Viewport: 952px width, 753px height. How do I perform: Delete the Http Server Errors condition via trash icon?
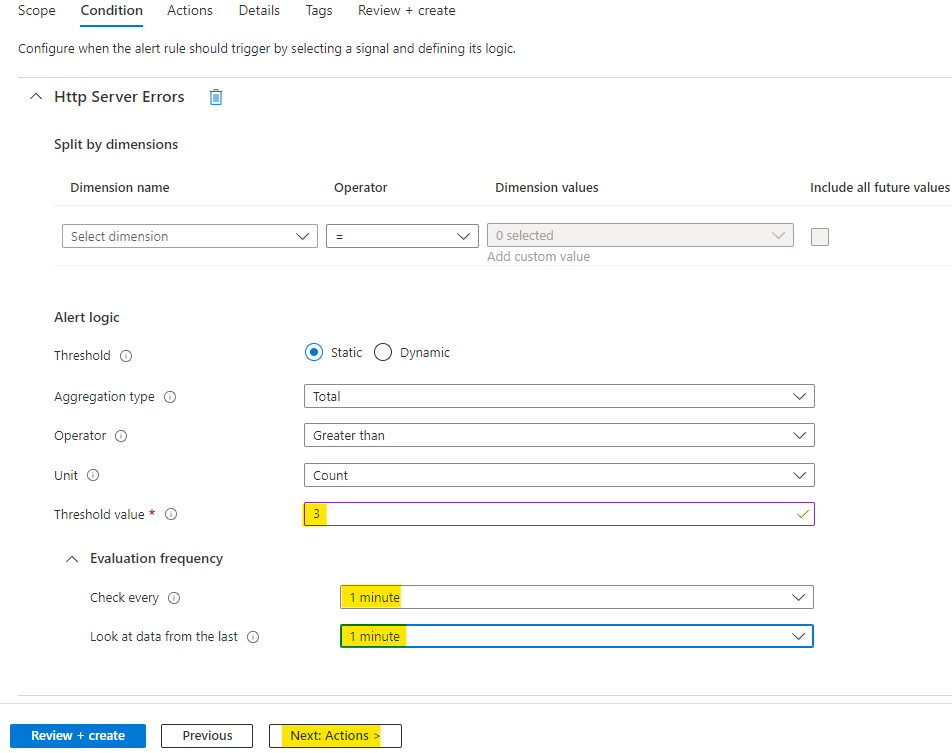coord(216,97)
